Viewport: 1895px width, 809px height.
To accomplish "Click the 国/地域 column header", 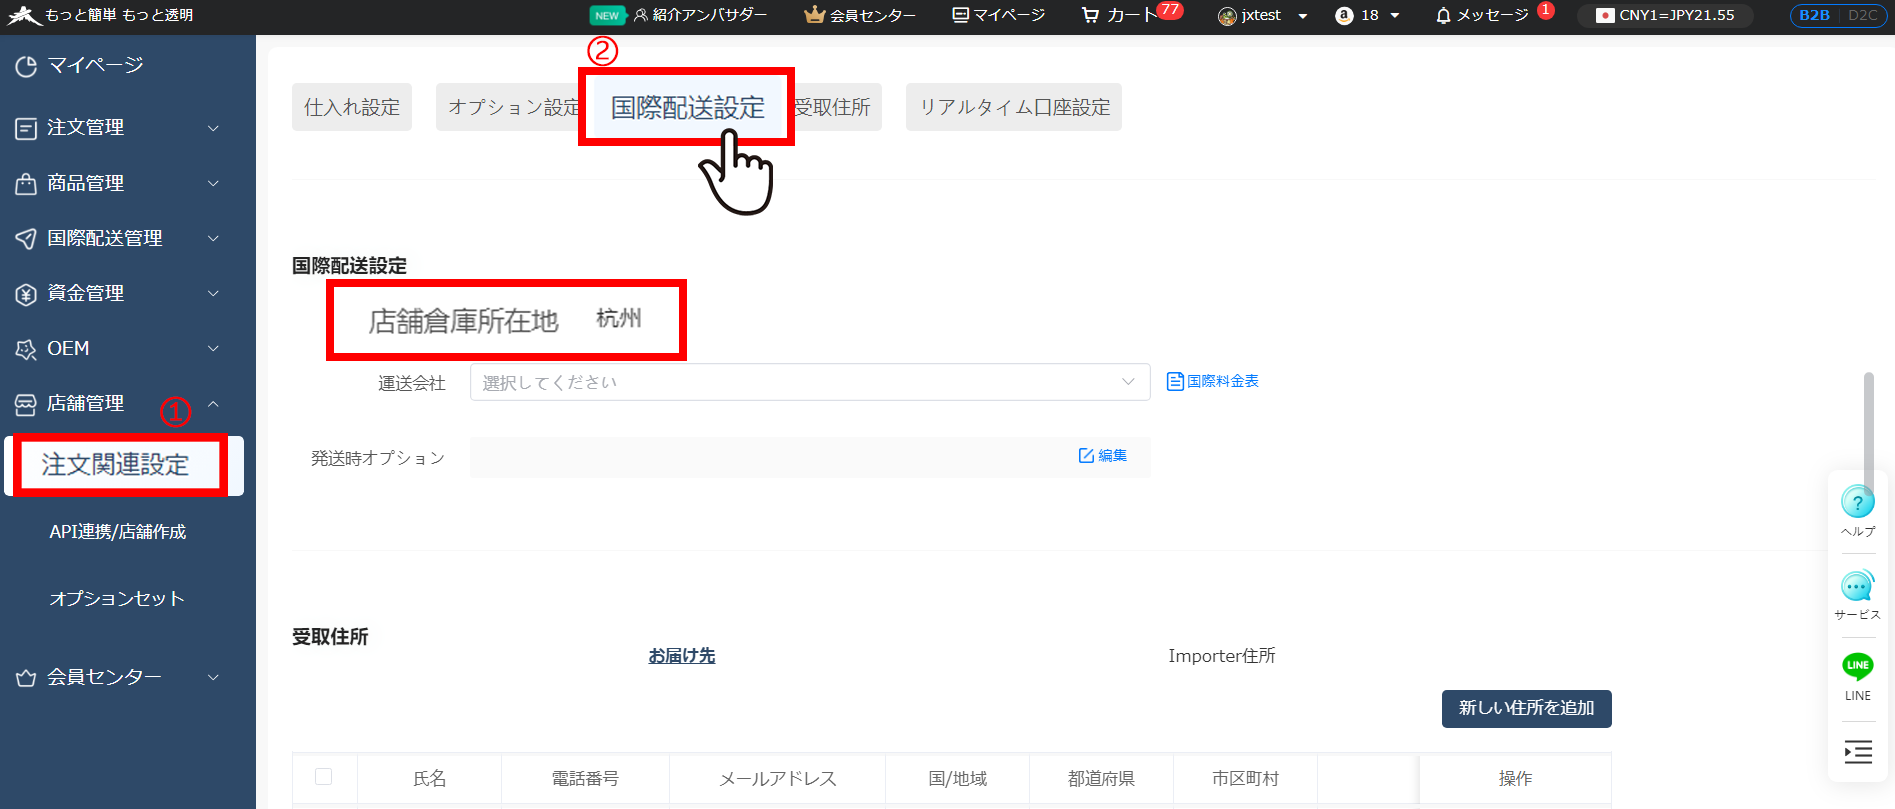I will pyautogui.click(x=957, y=778).
